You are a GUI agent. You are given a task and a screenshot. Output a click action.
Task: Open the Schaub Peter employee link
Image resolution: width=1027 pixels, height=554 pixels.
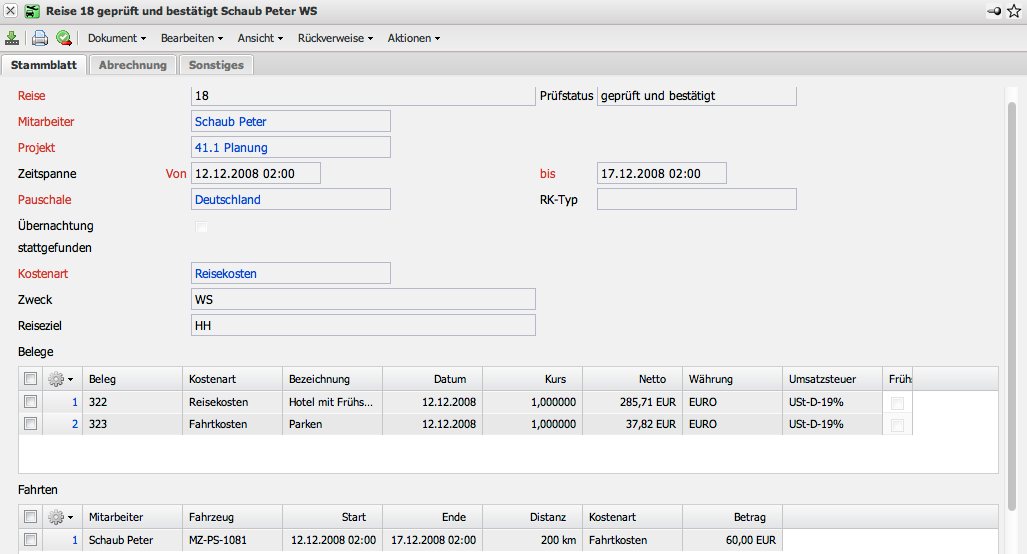pyautogui.click(x=231, y=122)
